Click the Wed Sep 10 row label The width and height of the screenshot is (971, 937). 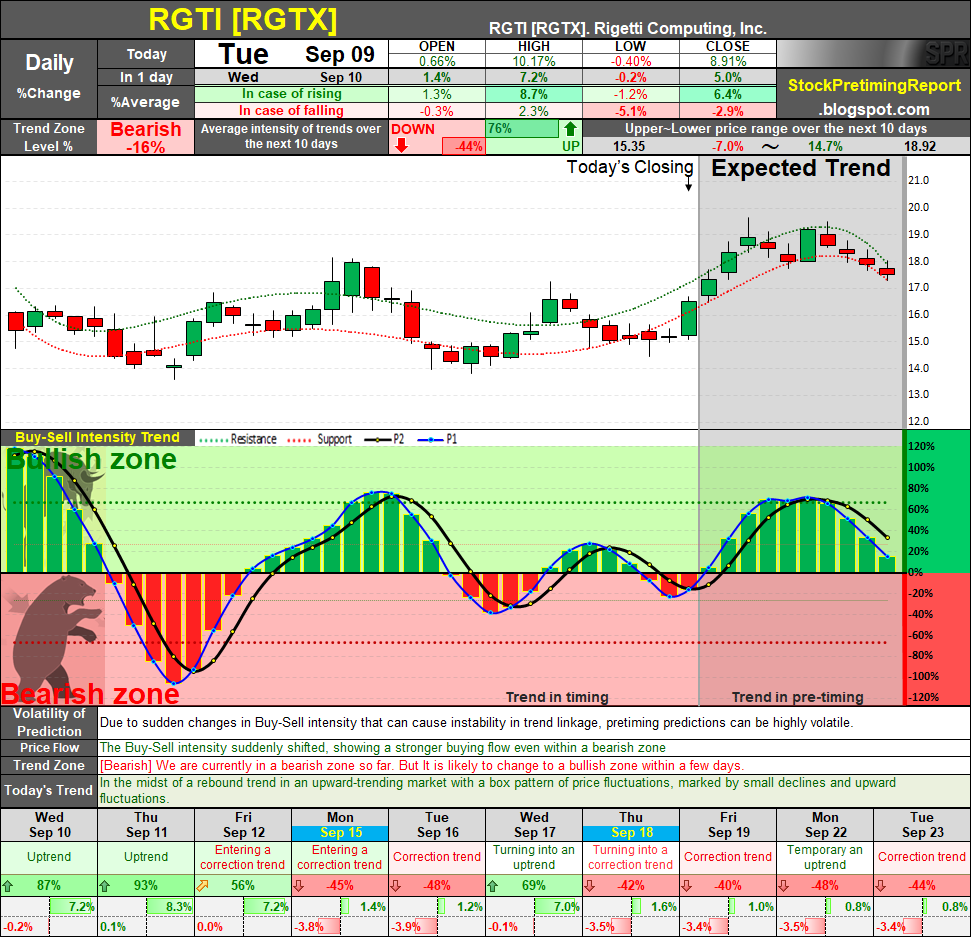(x=291, y=77)
